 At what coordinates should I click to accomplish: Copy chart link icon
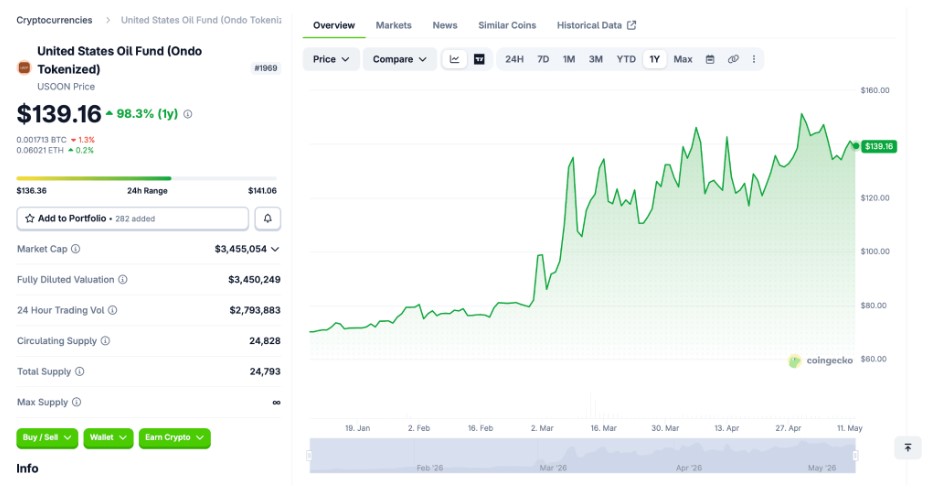[733, 59]
